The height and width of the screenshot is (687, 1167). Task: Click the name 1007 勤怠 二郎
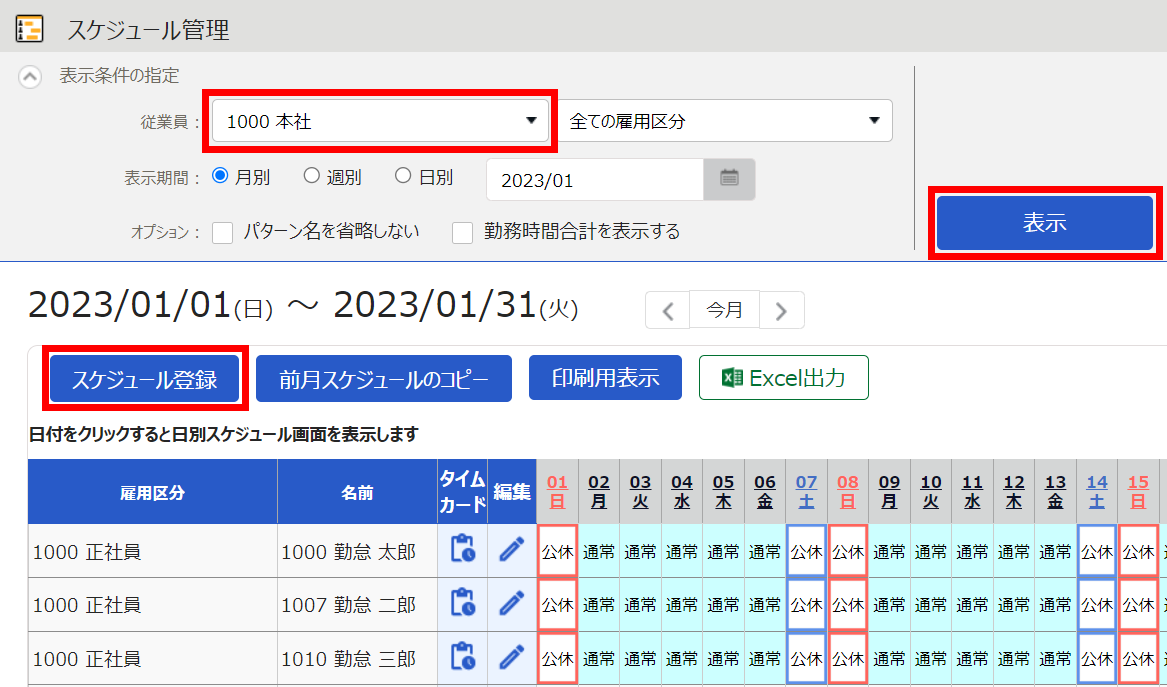[x=348, y=605]
